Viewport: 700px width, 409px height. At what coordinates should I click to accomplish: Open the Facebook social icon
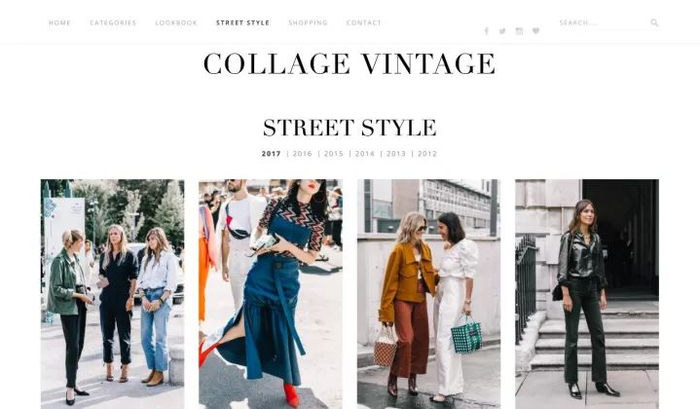(x=487, y=31)
